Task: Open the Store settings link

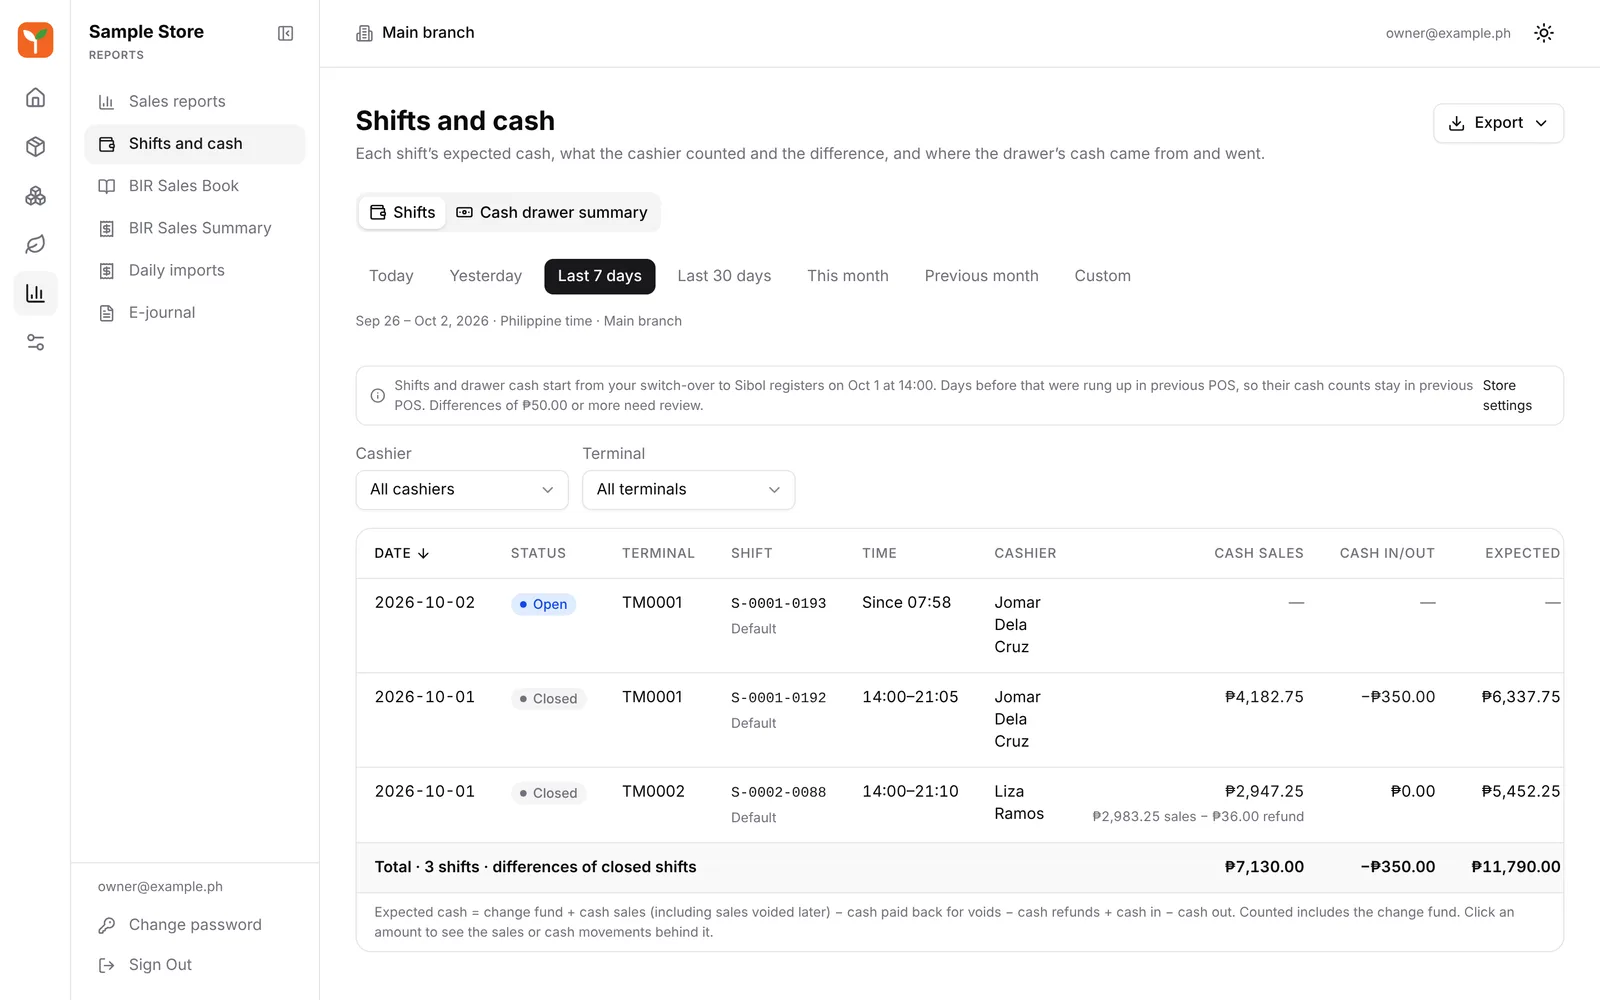Action: coord(1507,396)
